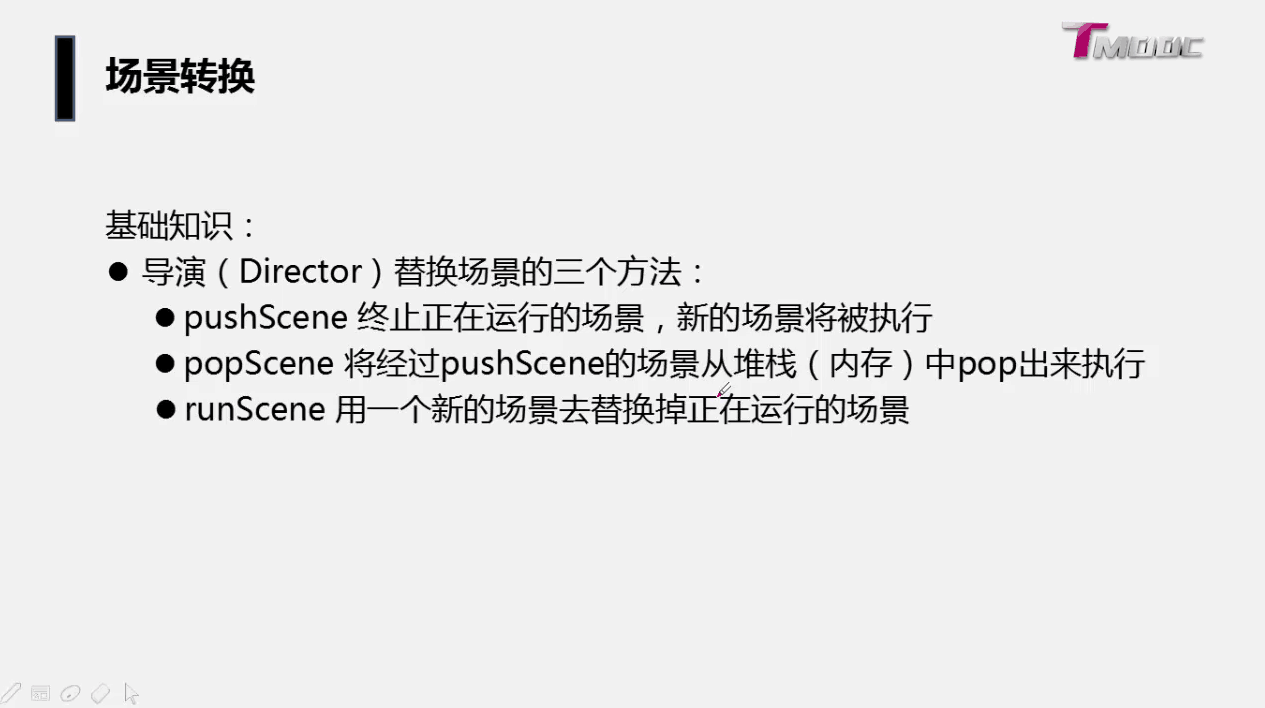Open the board layout icon in bottom toolbar
The height and width of the screenshot is (708, 1265).
[x=41, y=692]
